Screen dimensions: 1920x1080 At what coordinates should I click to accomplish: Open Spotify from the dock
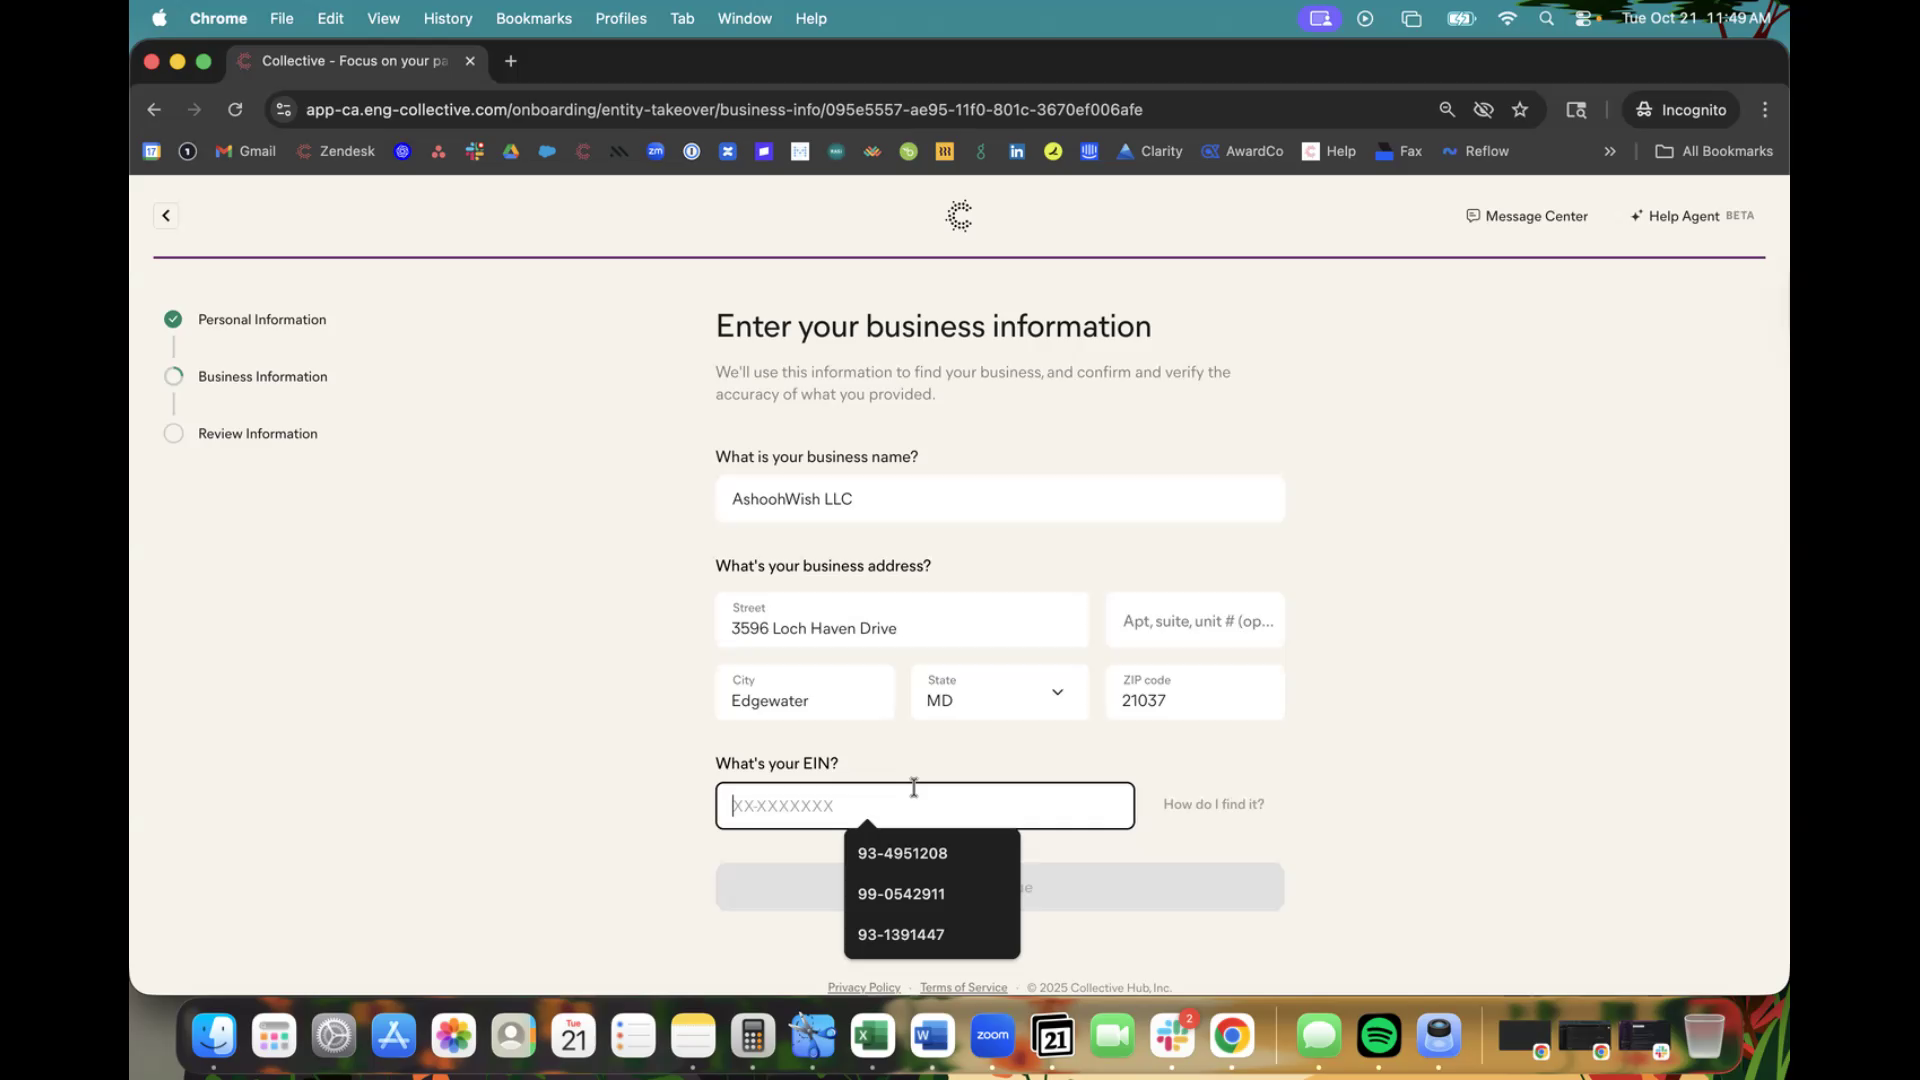[x=1378, y=1036]
